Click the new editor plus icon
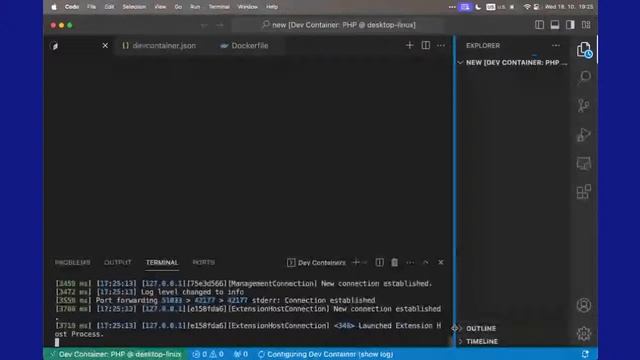 click(409, 45)
